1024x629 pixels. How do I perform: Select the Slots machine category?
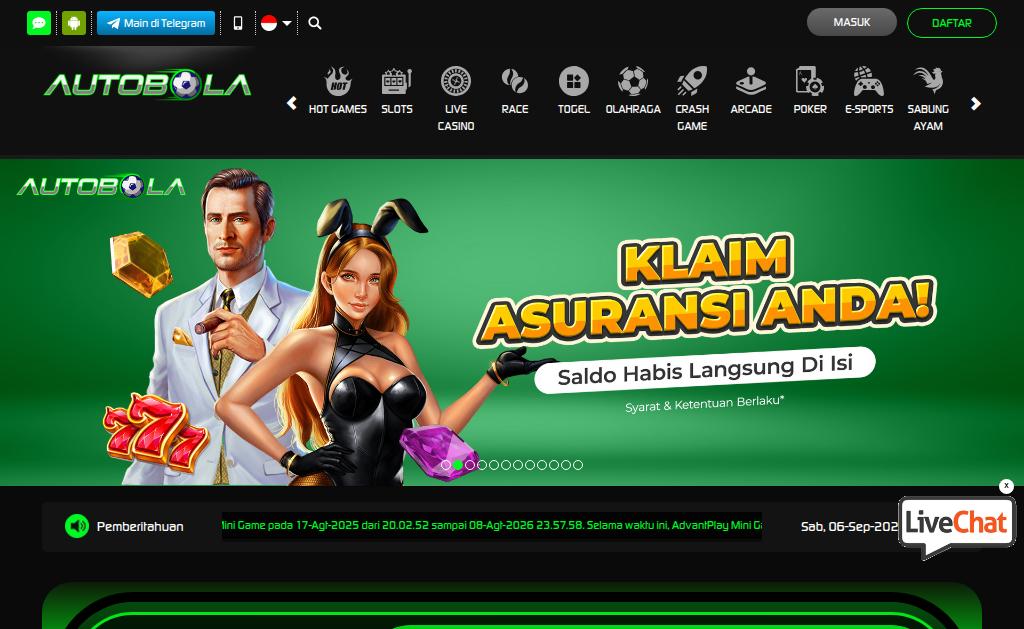point(397,91)
